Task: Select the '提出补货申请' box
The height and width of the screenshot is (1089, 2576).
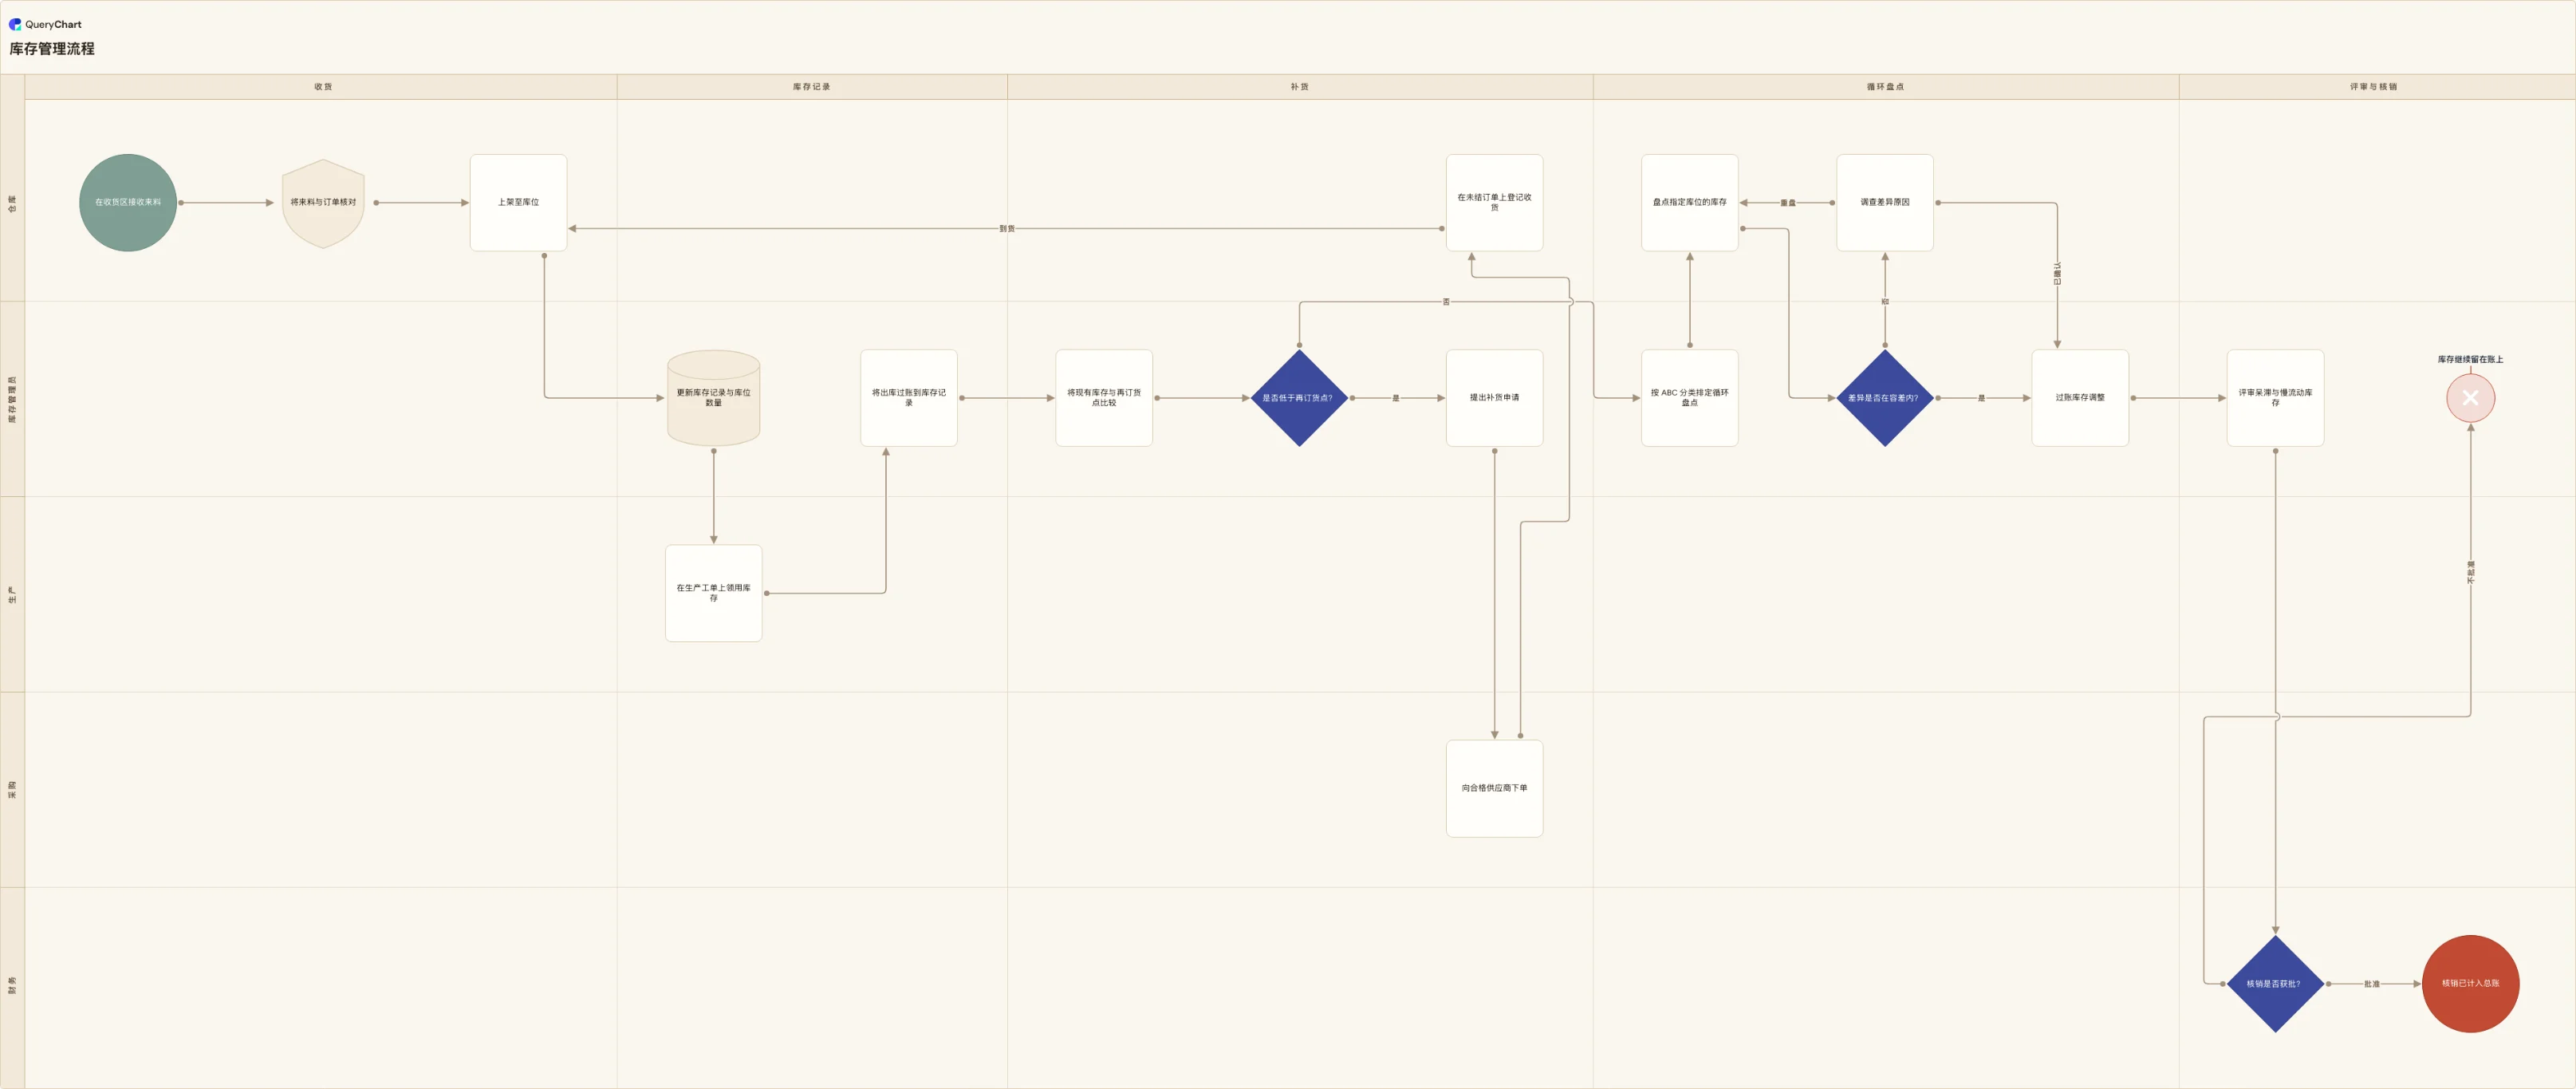Action: pyautogui.click(x=1494, y=398)
